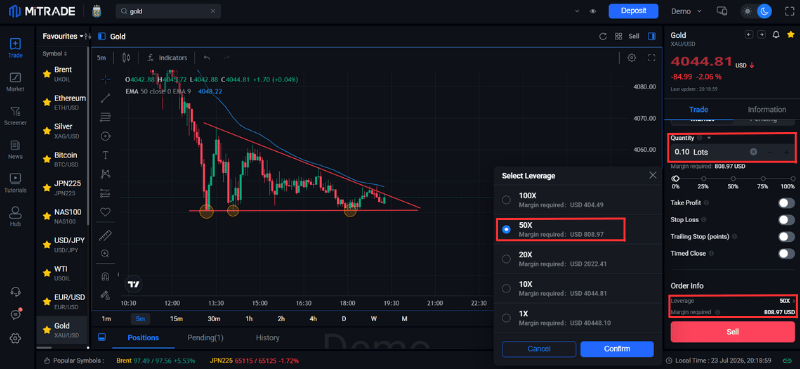Select the text annotation tool
The image size is (800, 369).
(x=106, y=155)
